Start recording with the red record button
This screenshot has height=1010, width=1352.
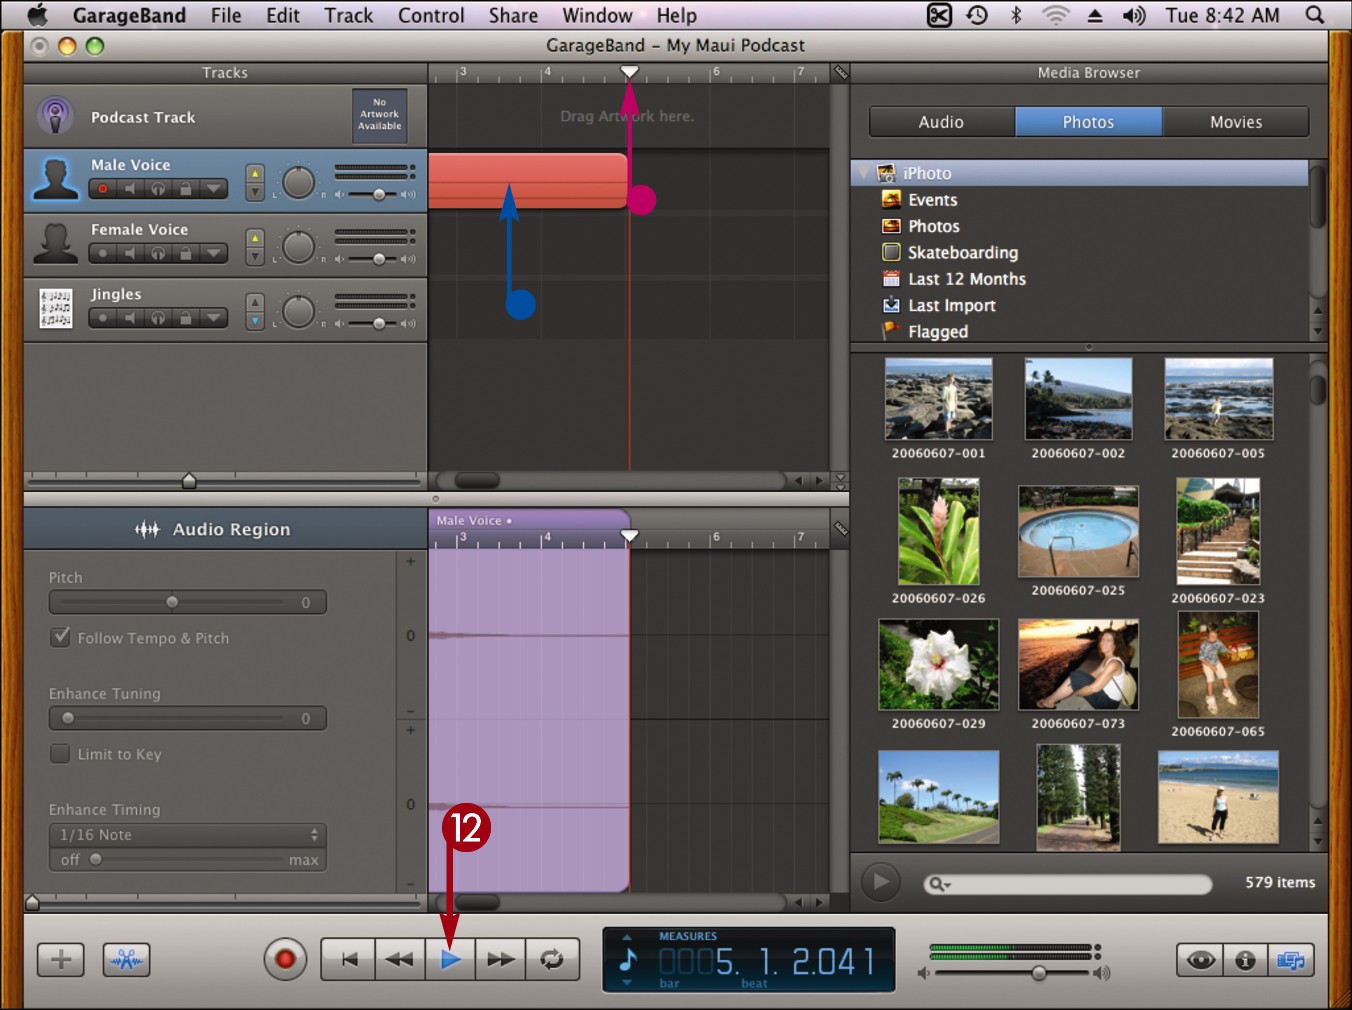click(285, 960)
